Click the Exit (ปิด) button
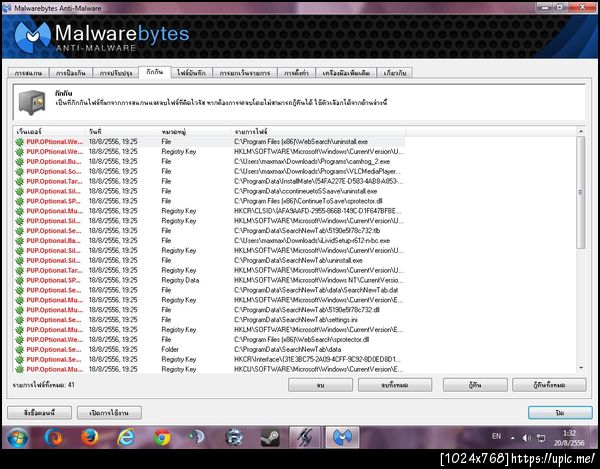The width and height of the screenshot is (600, 469). pyautogui.click(x=560, y=412)
